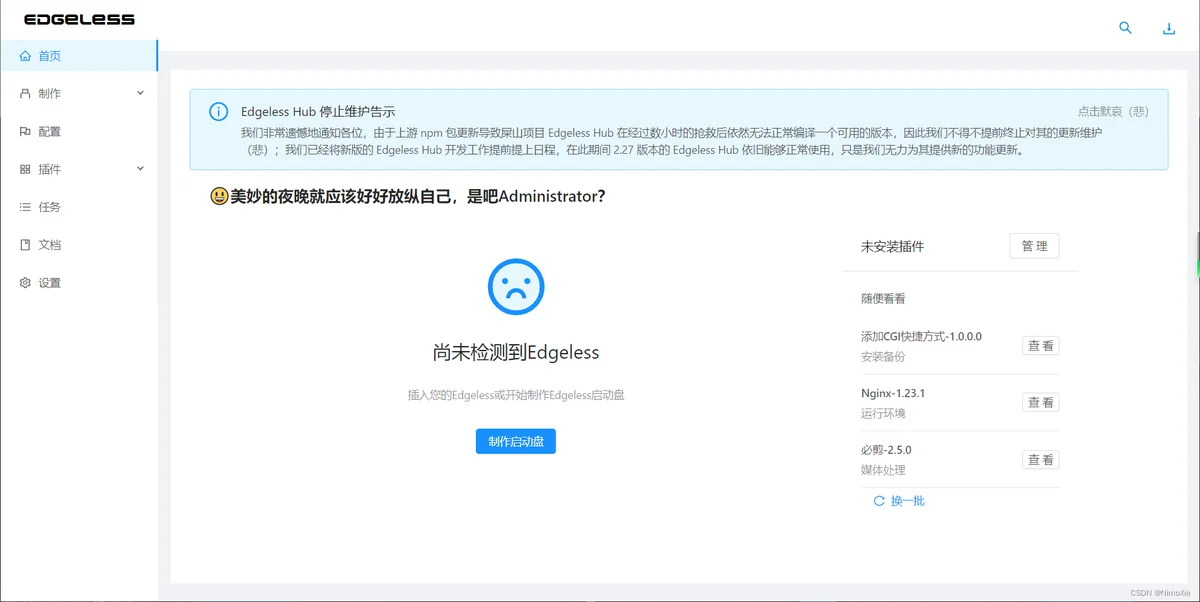Click the home icon beside 首页
This screenshot has height=602, width=1200.
tap(25, 56)
